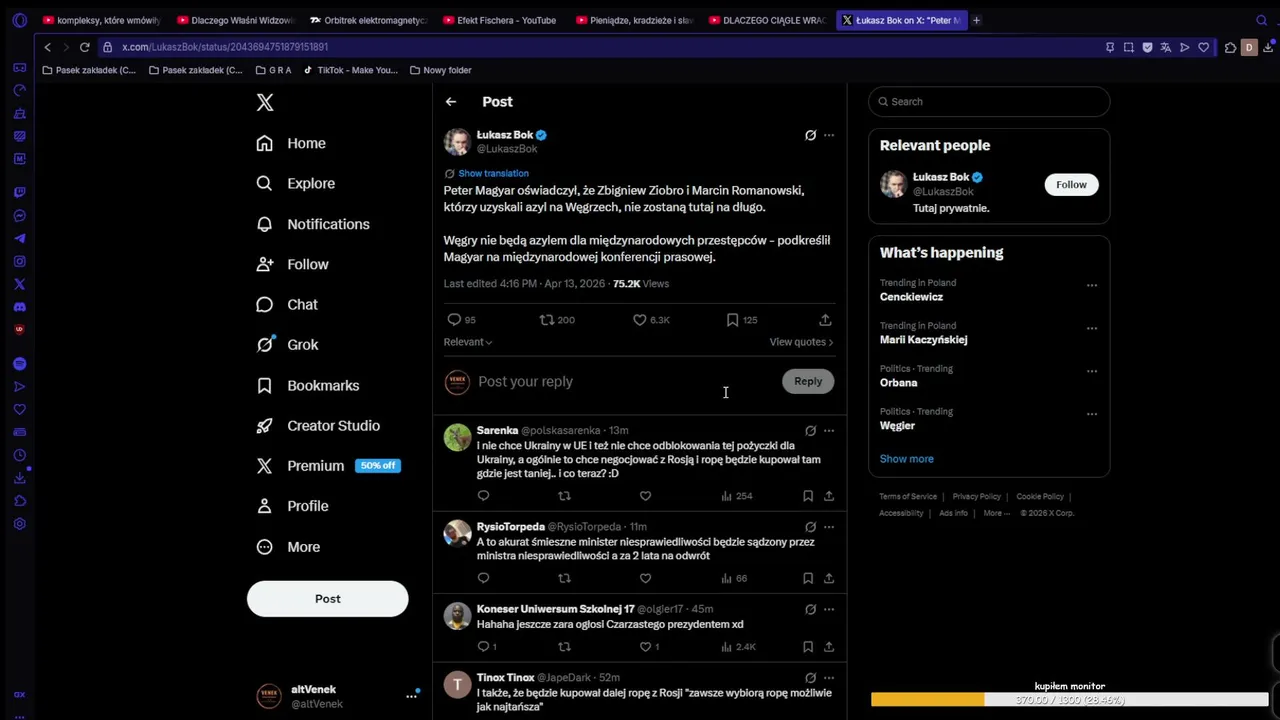Click Show translation link
1280x720 pixels.
click(493, 174)
